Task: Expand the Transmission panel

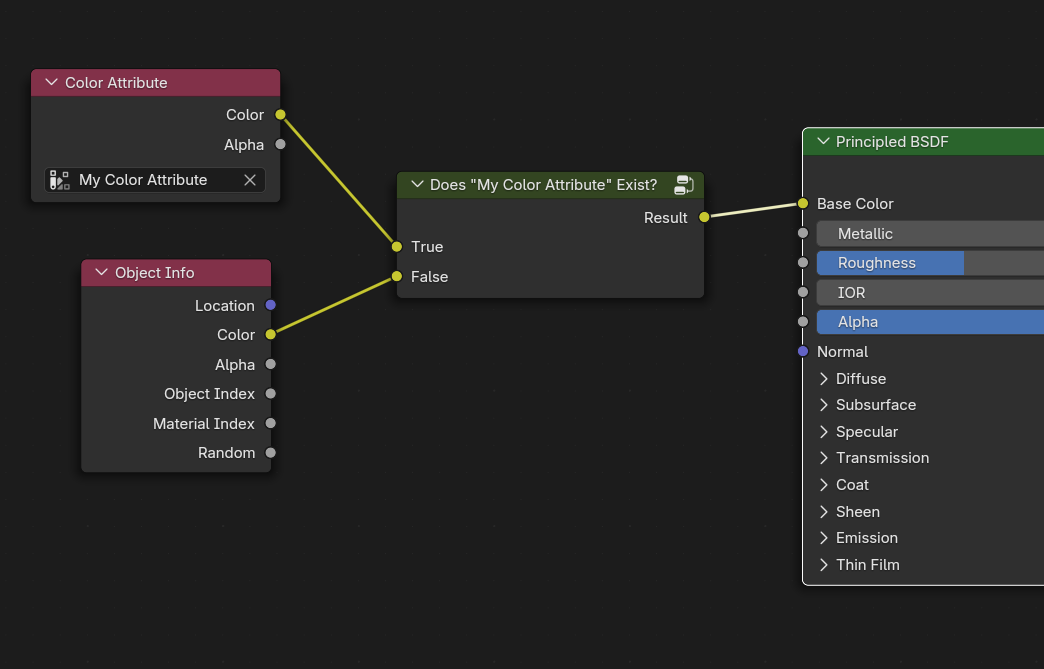Action: coord(824,458)
